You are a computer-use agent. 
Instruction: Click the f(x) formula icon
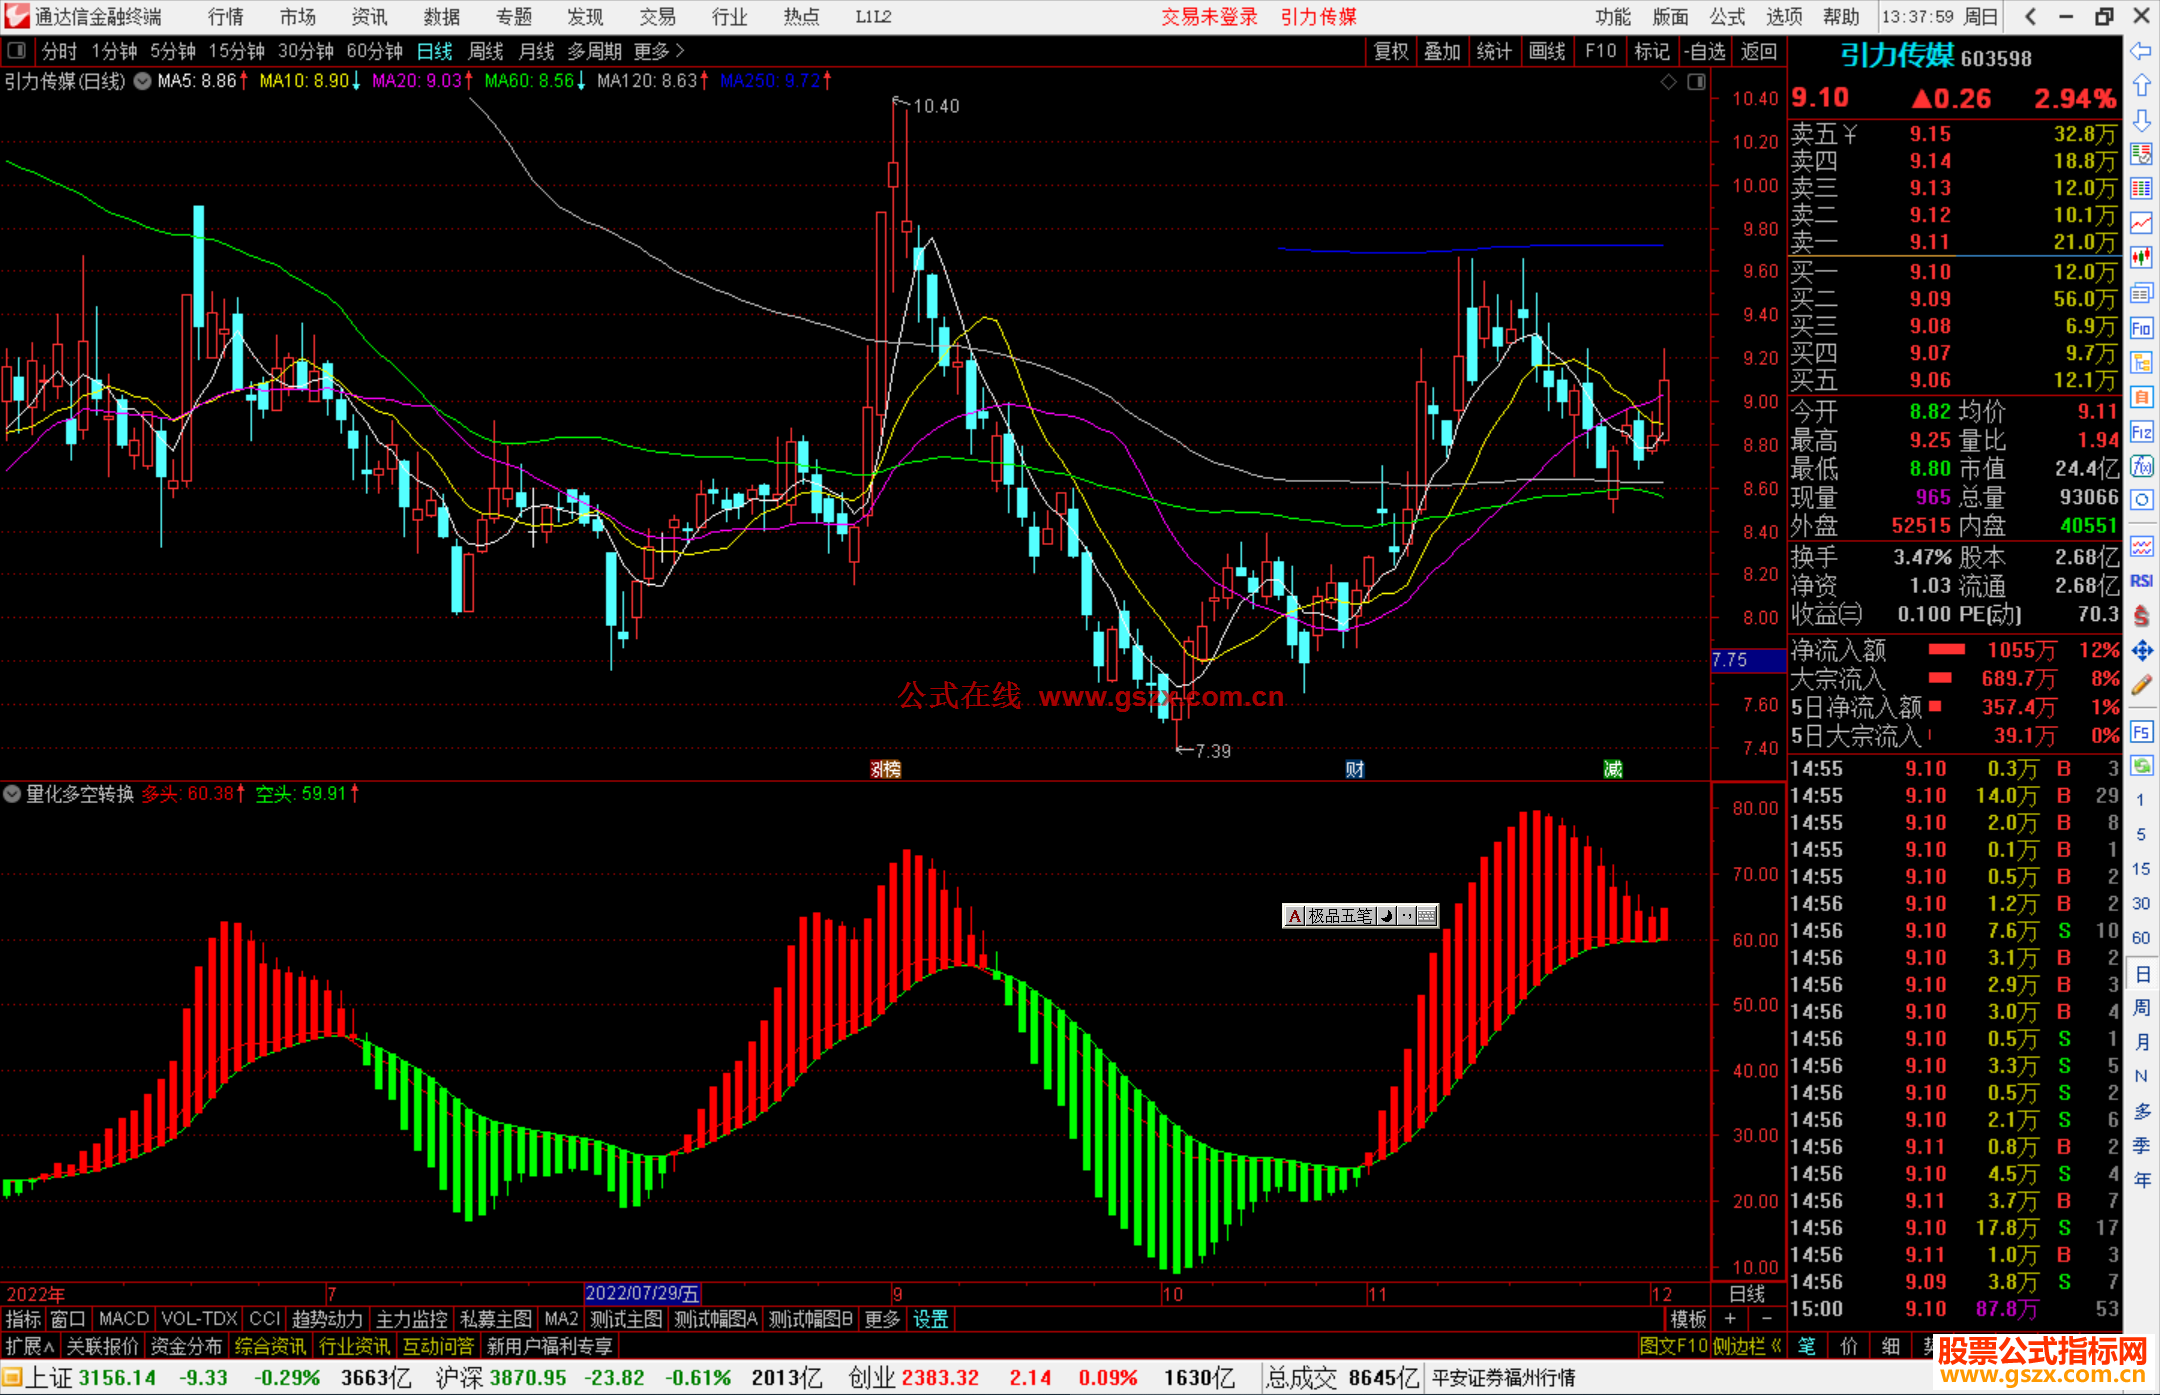(2141, 466)
